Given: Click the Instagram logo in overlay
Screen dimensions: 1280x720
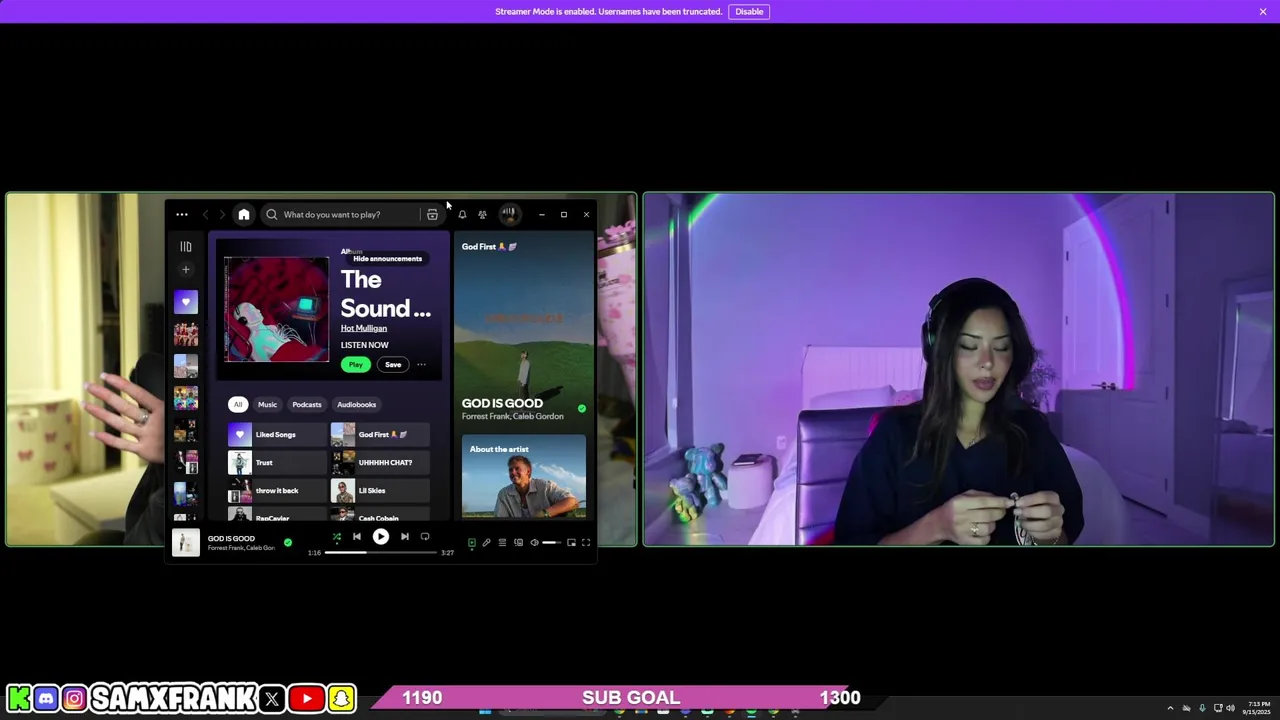Looking at the screenshot, I should (x=74, y=698).
